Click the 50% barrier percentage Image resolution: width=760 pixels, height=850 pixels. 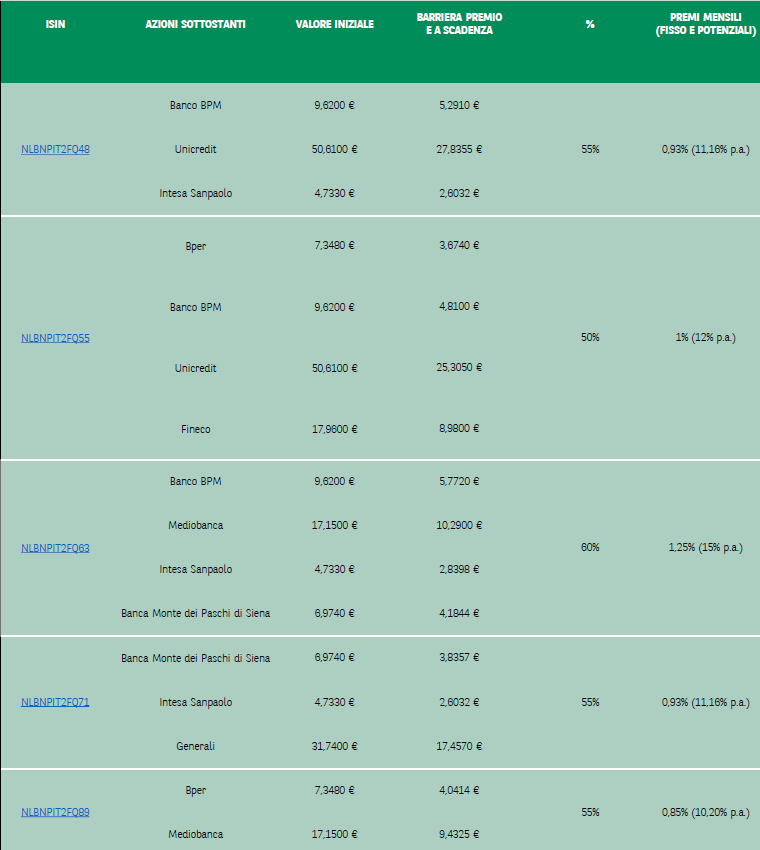590,337
